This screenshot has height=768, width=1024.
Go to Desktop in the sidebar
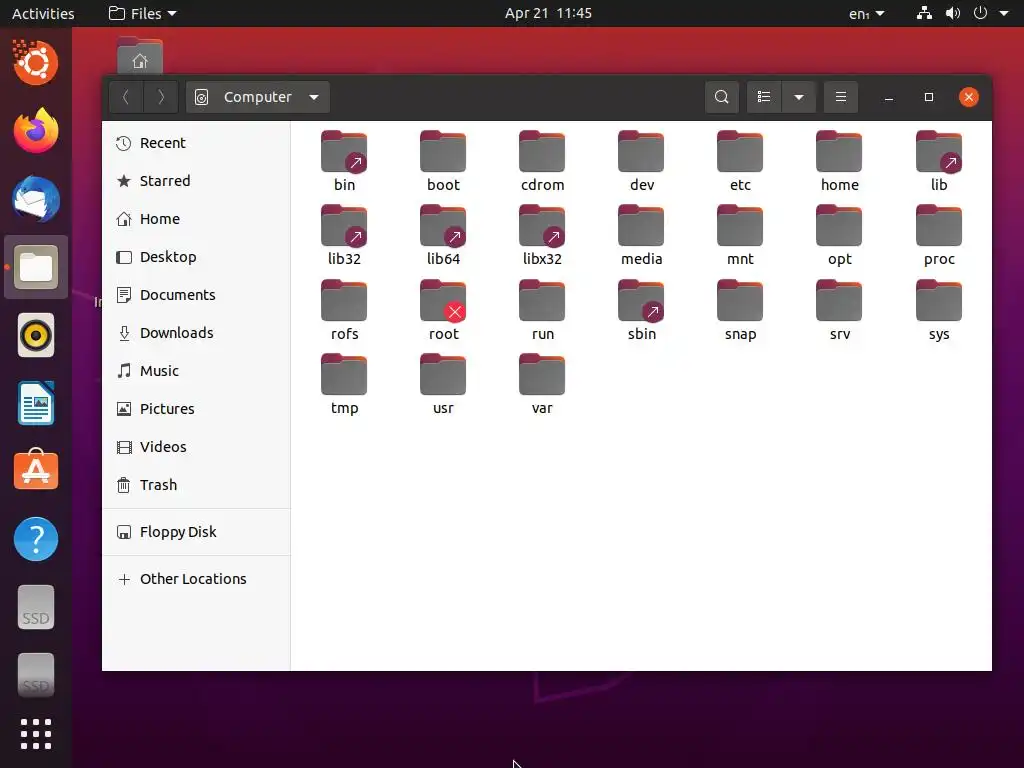196,257
